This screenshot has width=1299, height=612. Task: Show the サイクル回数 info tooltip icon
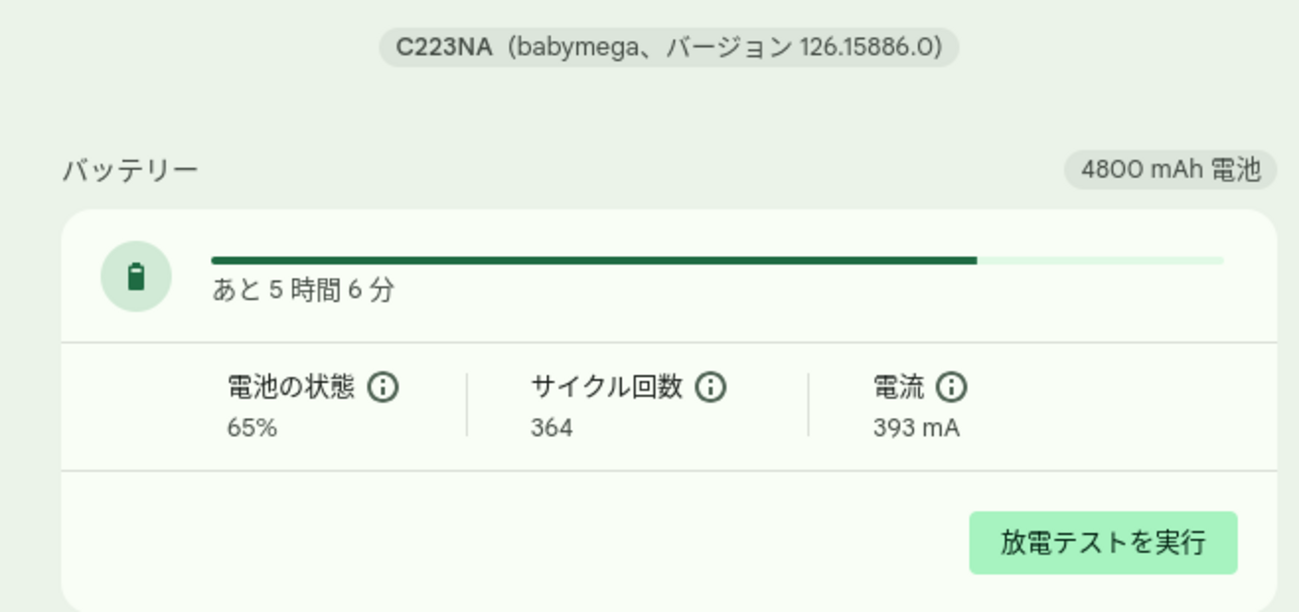pos(710,387)
